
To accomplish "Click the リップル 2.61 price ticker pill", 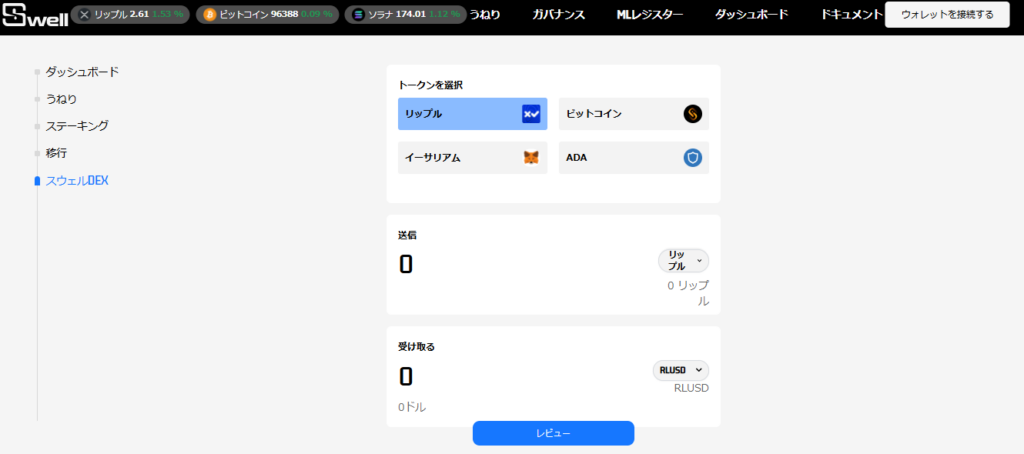I will pos(130,14).
